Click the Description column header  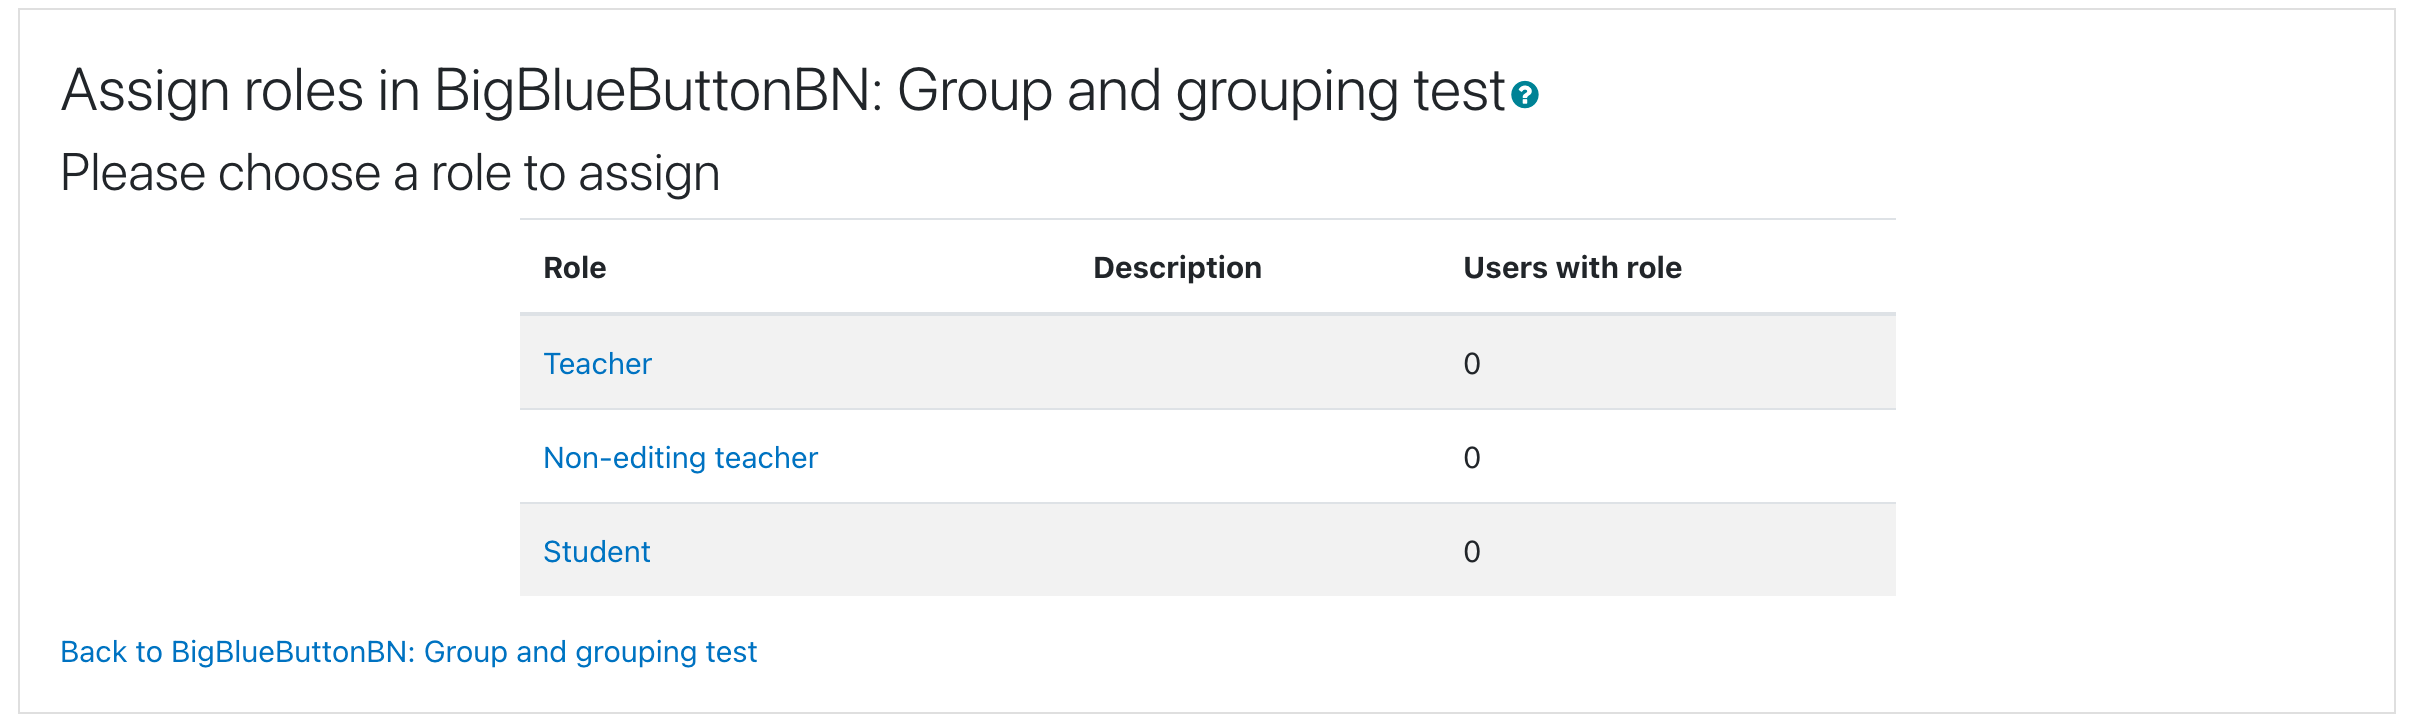(1177, 267)
